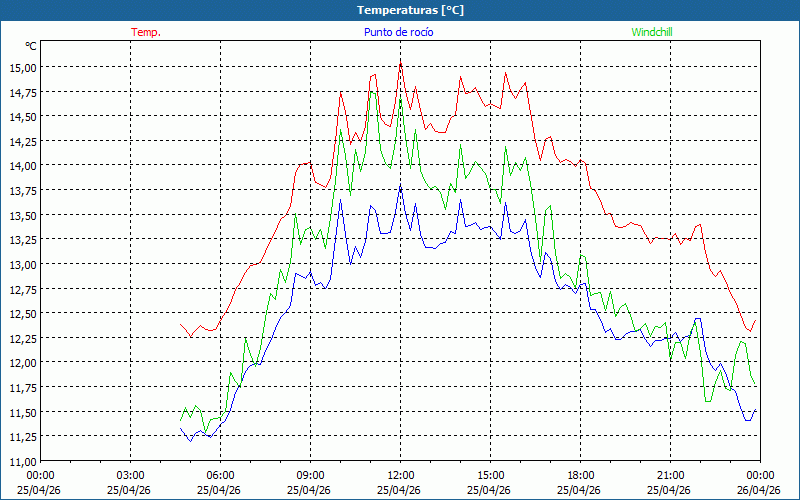Click the blue dew point line's highest peak

click(x=401, y=186)
